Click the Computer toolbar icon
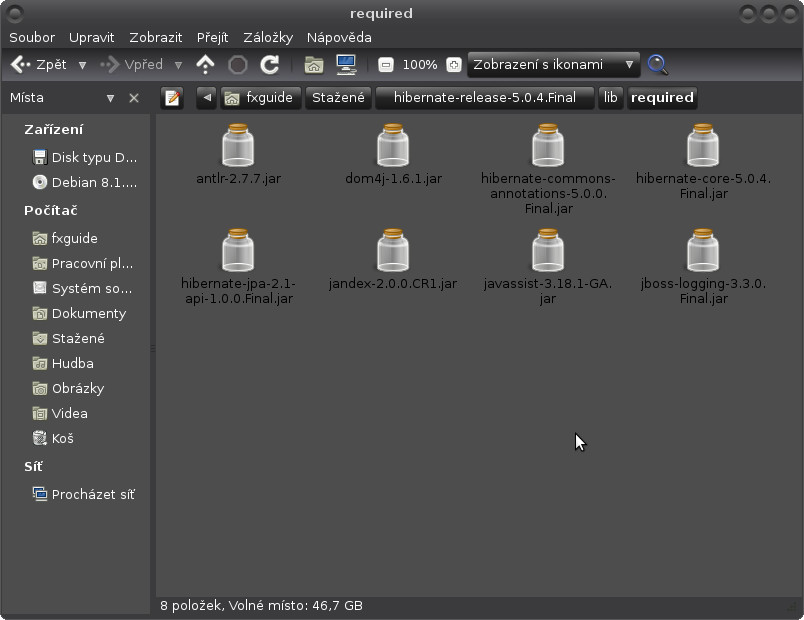This screenshot has height=620, width=804. pyautogui.click(x=346, y=65)
